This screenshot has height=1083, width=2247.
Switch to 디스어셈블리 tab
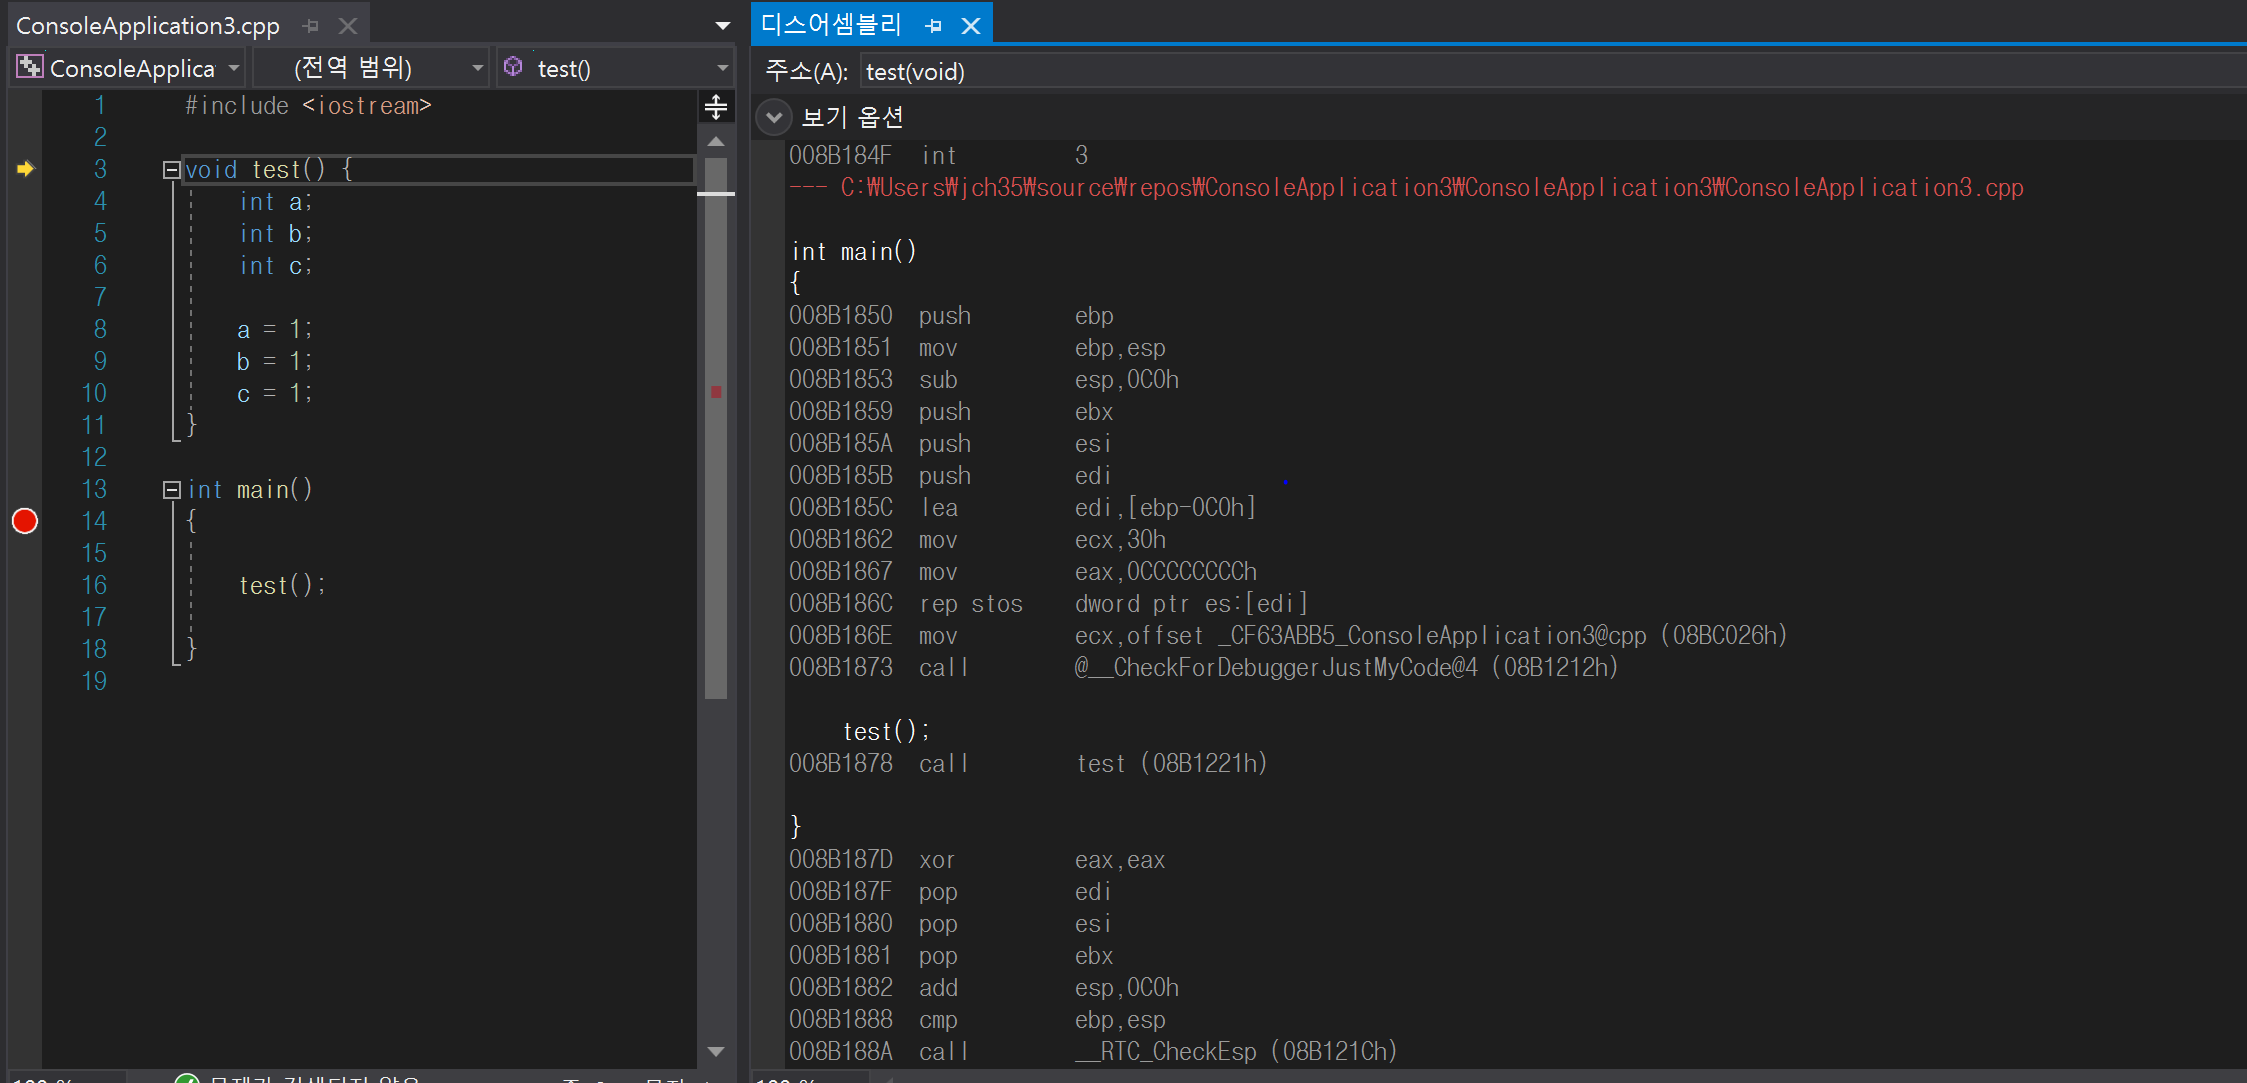pos(832,24)
